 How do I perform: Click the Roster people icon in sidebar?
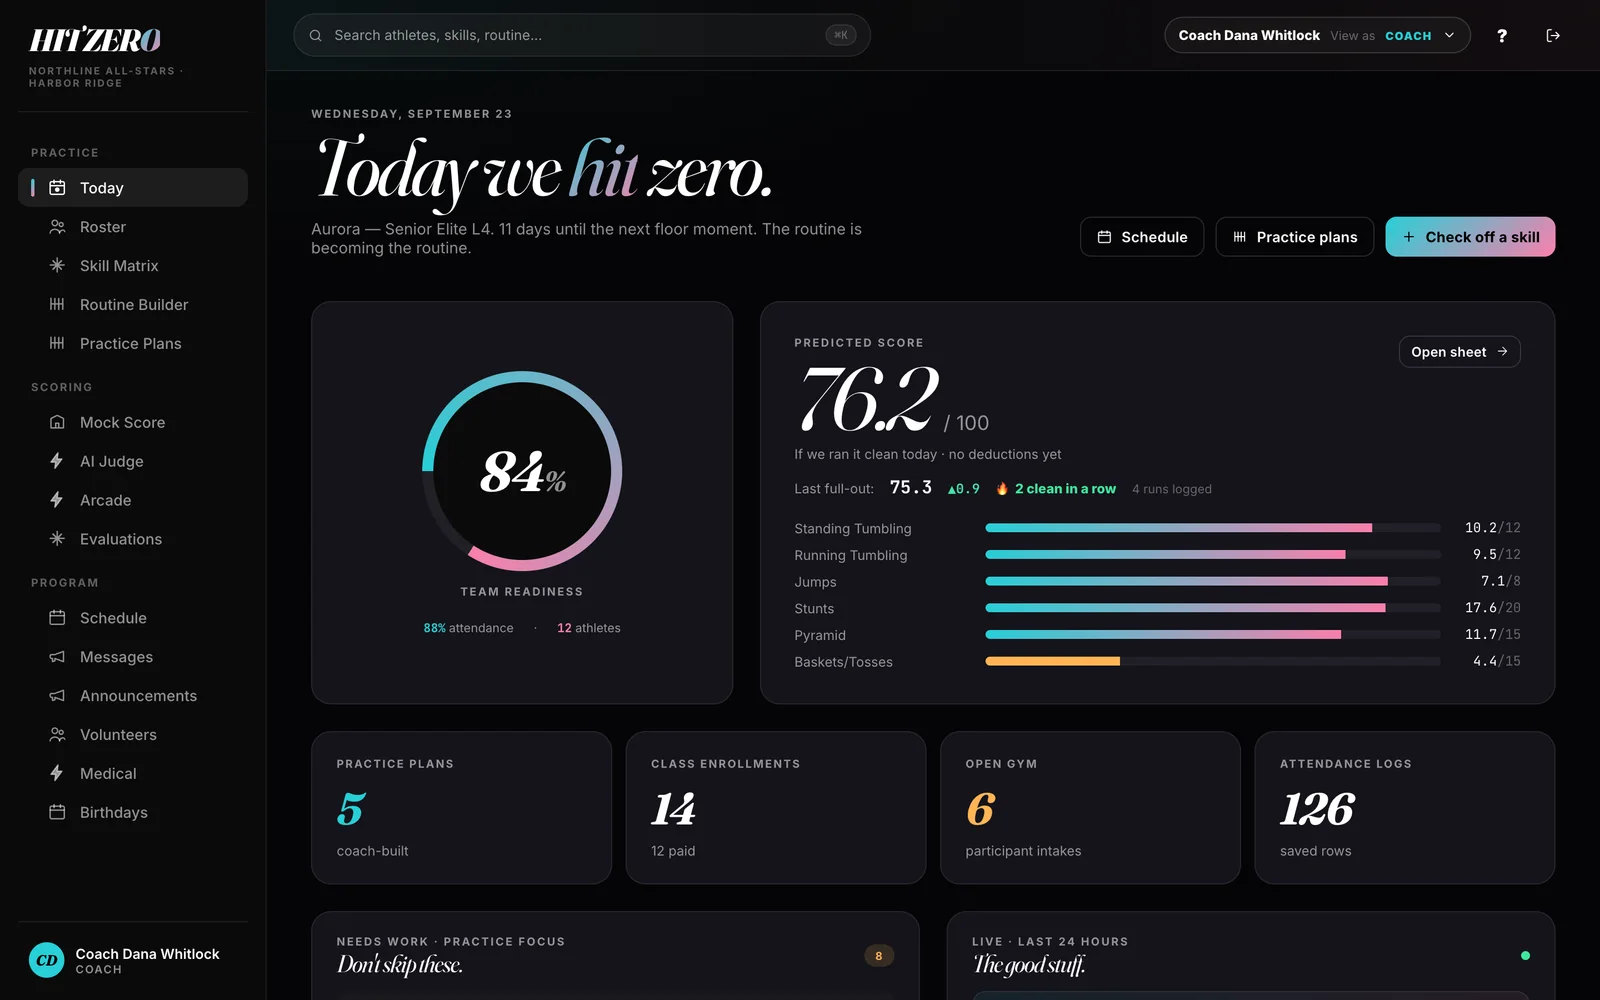(x=57, y=227)
